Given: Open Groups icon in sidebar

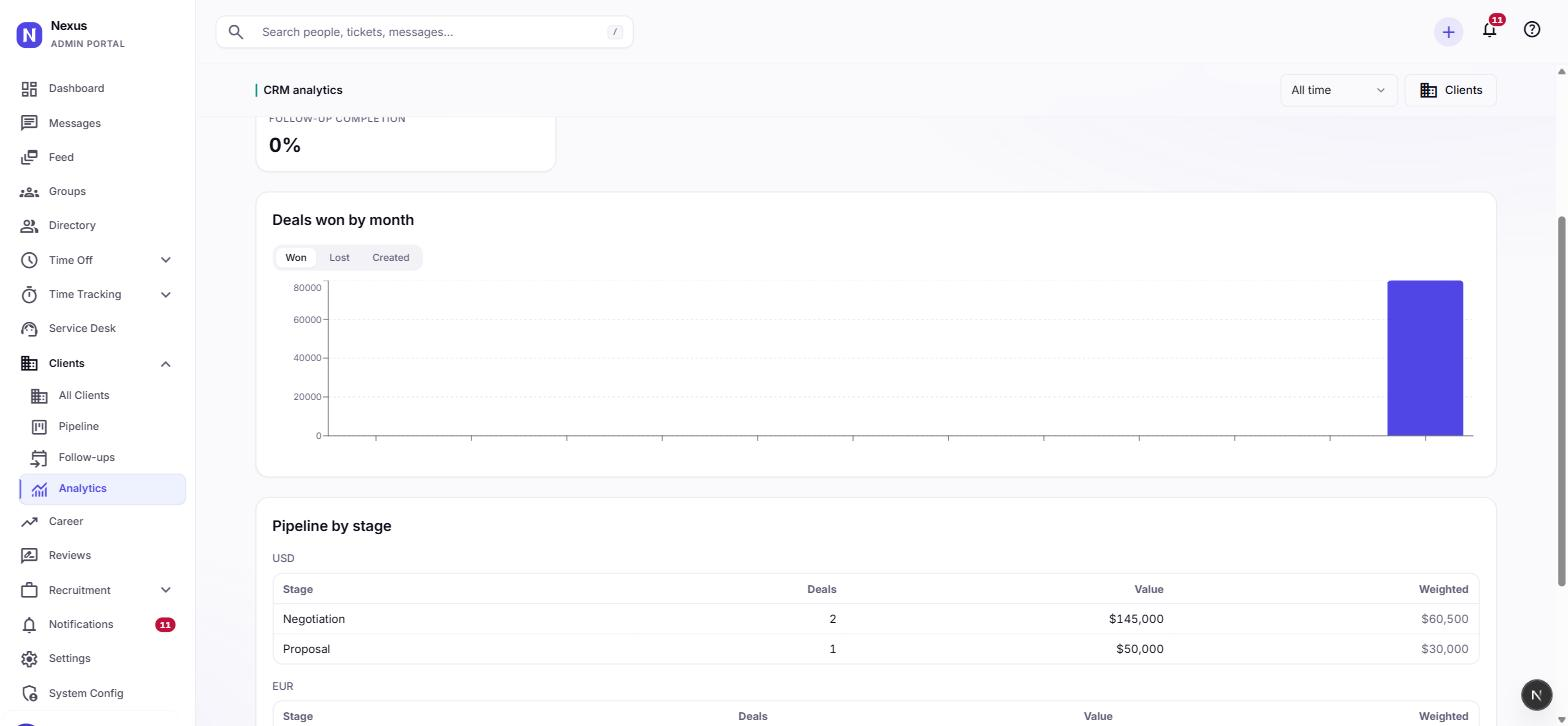Looking at the screenshot, I should coord(29,191).
